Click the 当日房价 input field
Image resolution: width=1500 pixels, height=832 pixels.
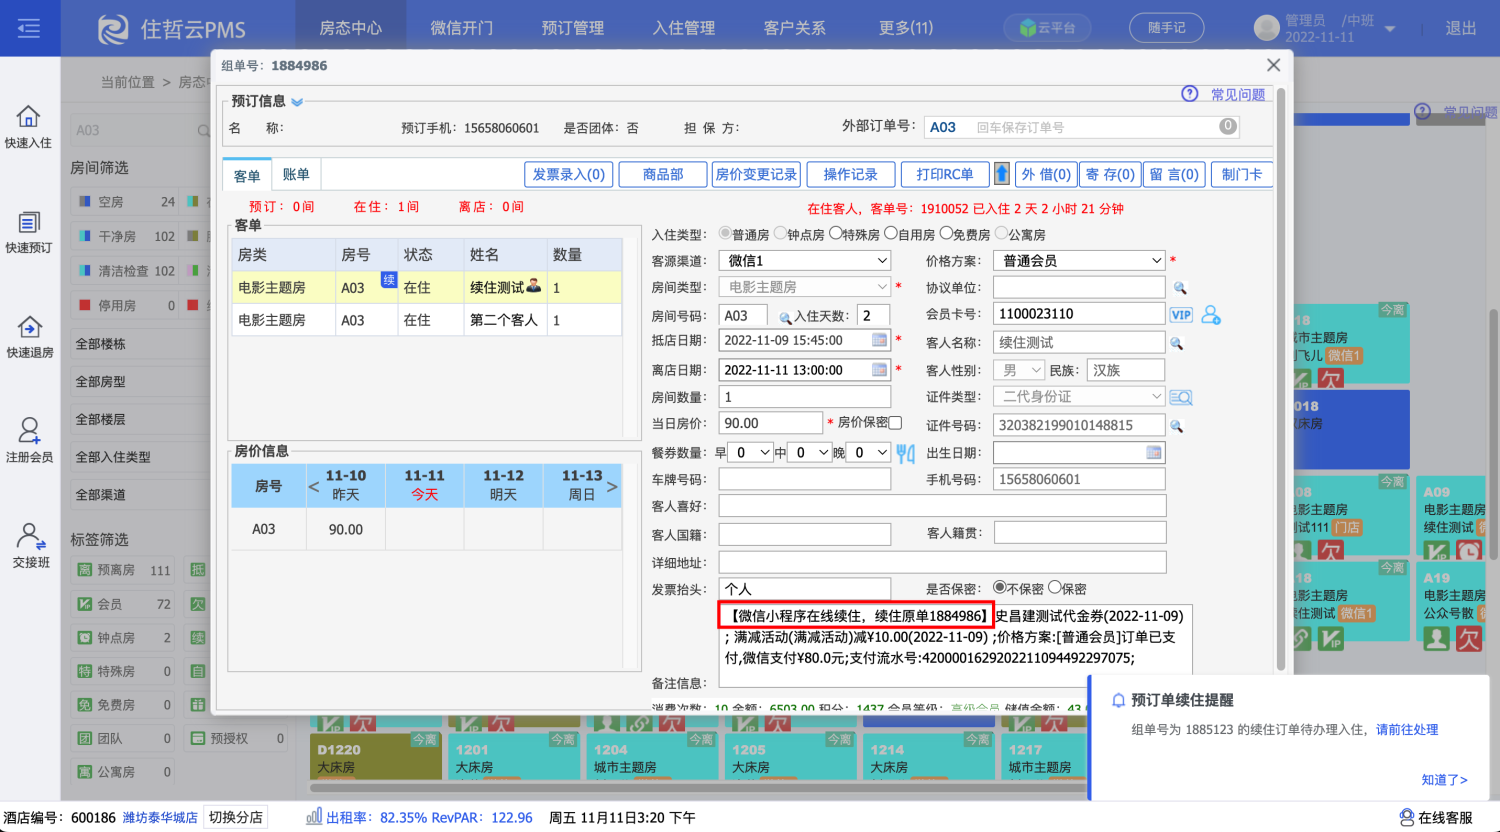[x=770, y=423]
